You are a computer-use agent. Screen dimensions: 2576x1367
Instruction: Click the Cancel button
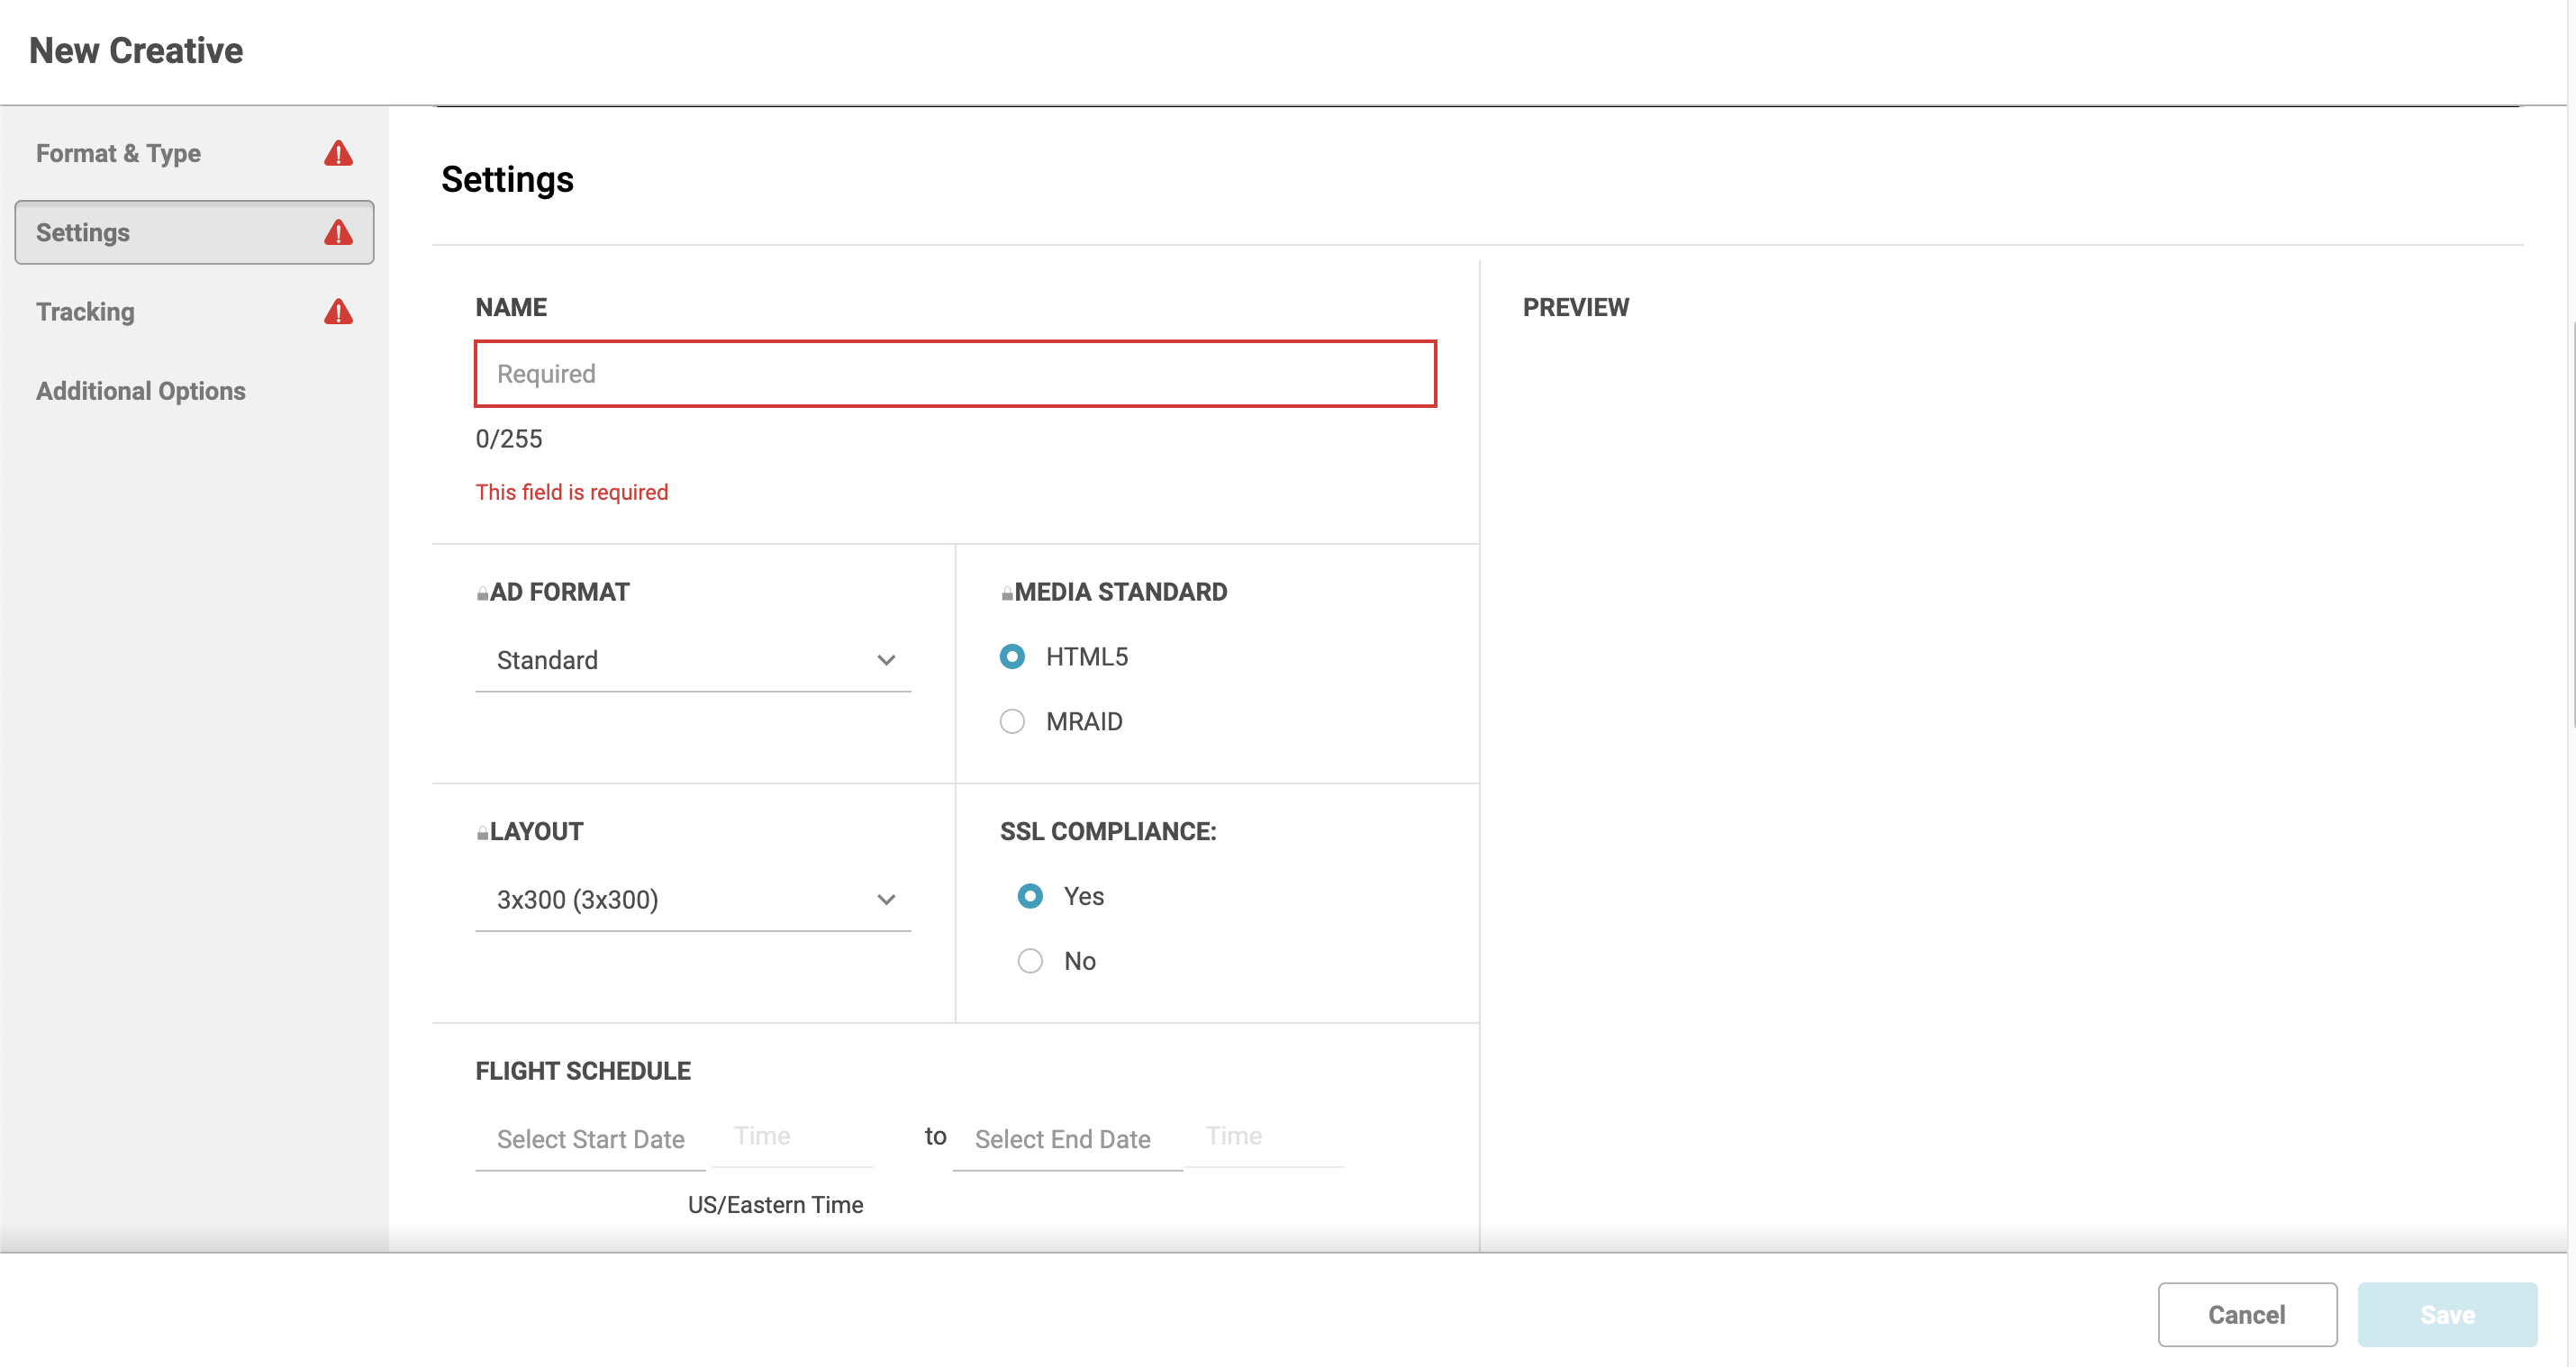click(x=2247, y=1314)
